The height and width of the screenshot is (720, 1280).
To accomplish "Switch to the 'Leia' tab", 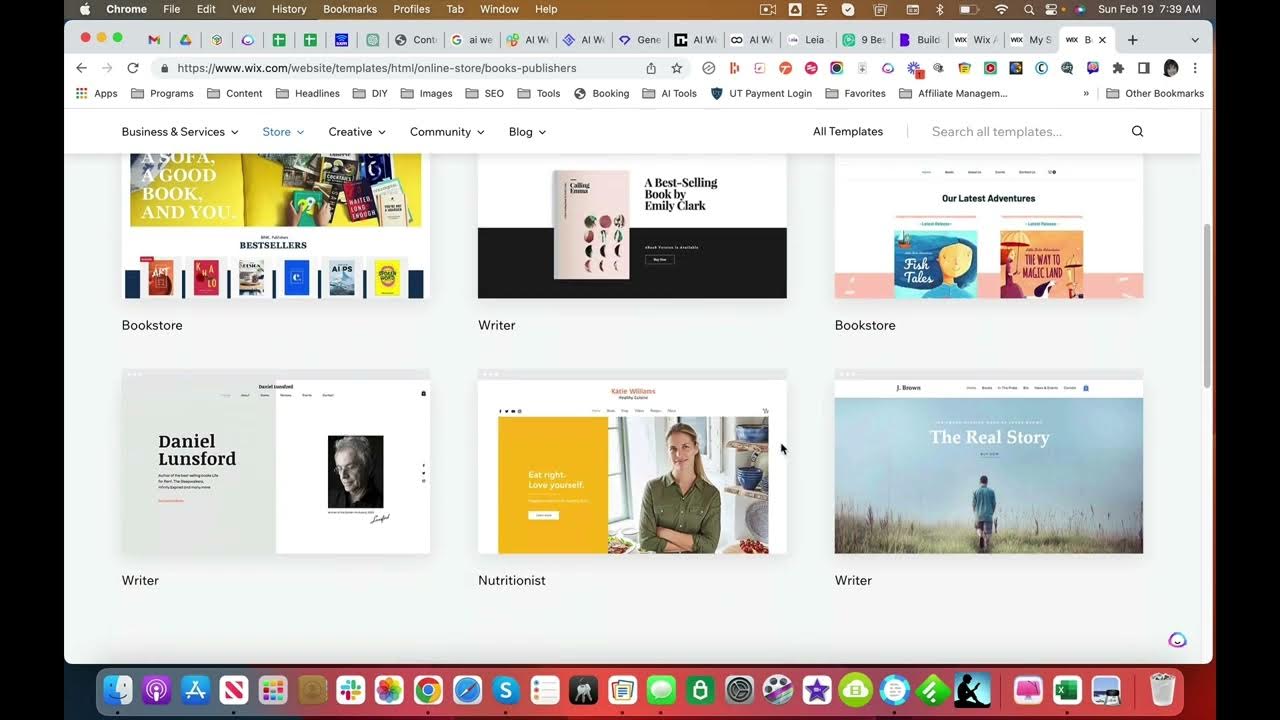I will pyautogui.click(x=807, y=40).
